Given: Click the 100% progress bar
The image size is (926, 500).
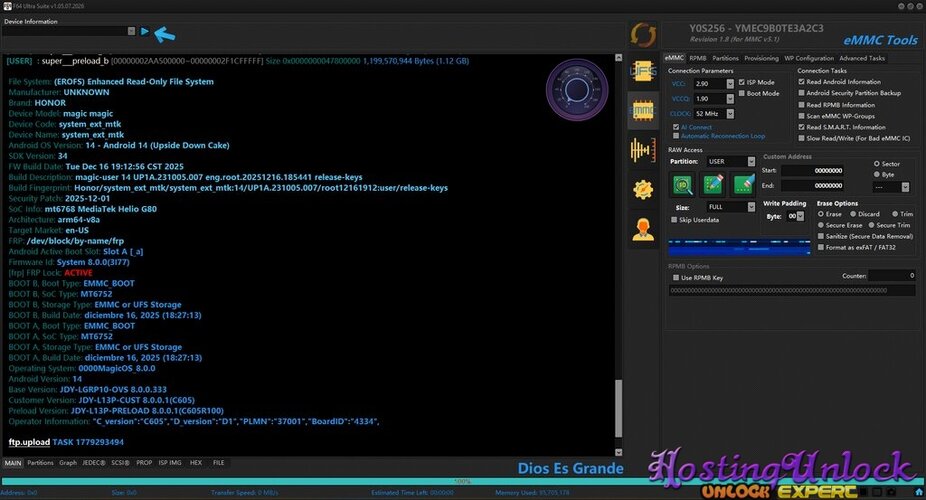Looking at the screenshot, I should (461, 481).
